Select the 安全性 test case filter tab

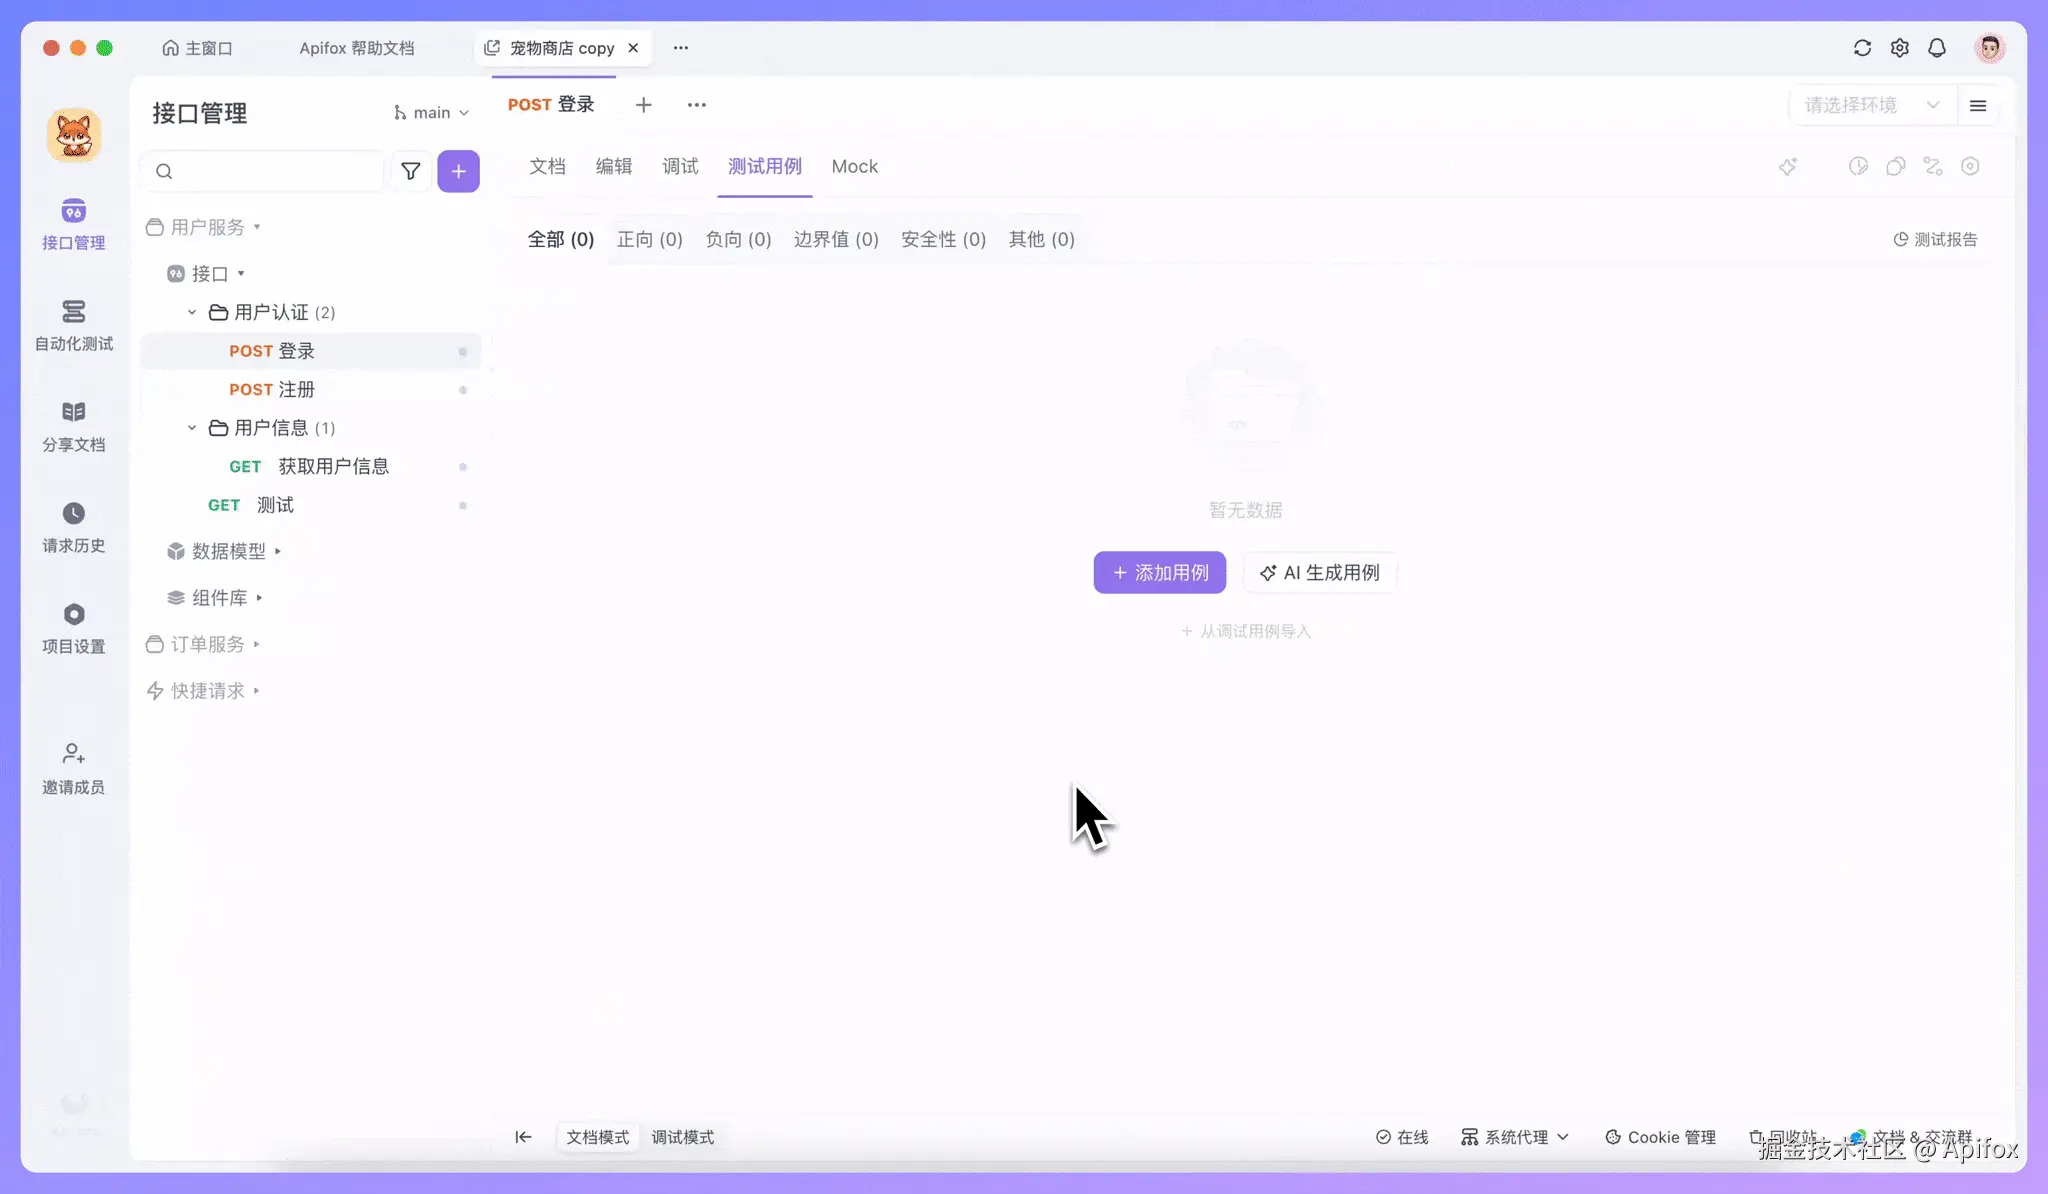[941, 239]
